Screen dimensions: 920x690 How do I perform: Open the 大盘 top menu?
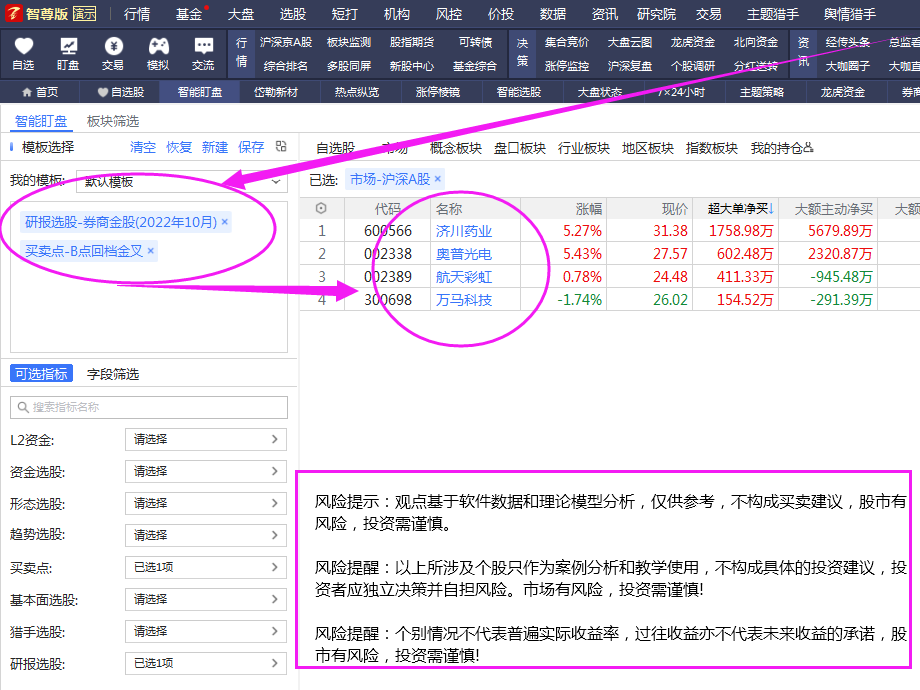(241, 14)
